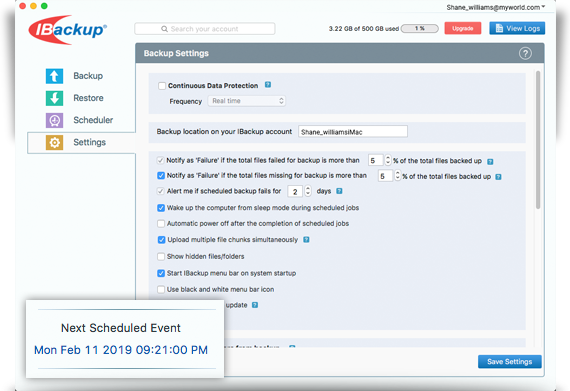Image resolution: width=570 pixels, height=391 pixels.
Task: Click the settings panel vertical scrollbar
Action: pyautogui.click(x=538, y=140)
